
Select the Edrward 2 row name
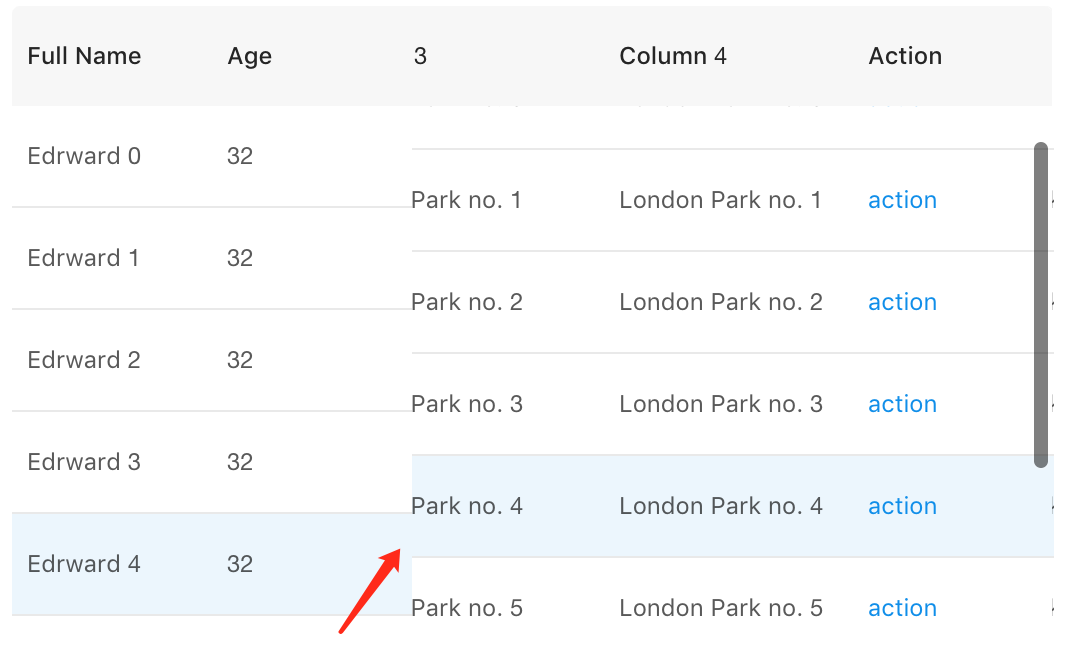click(84, 360)
